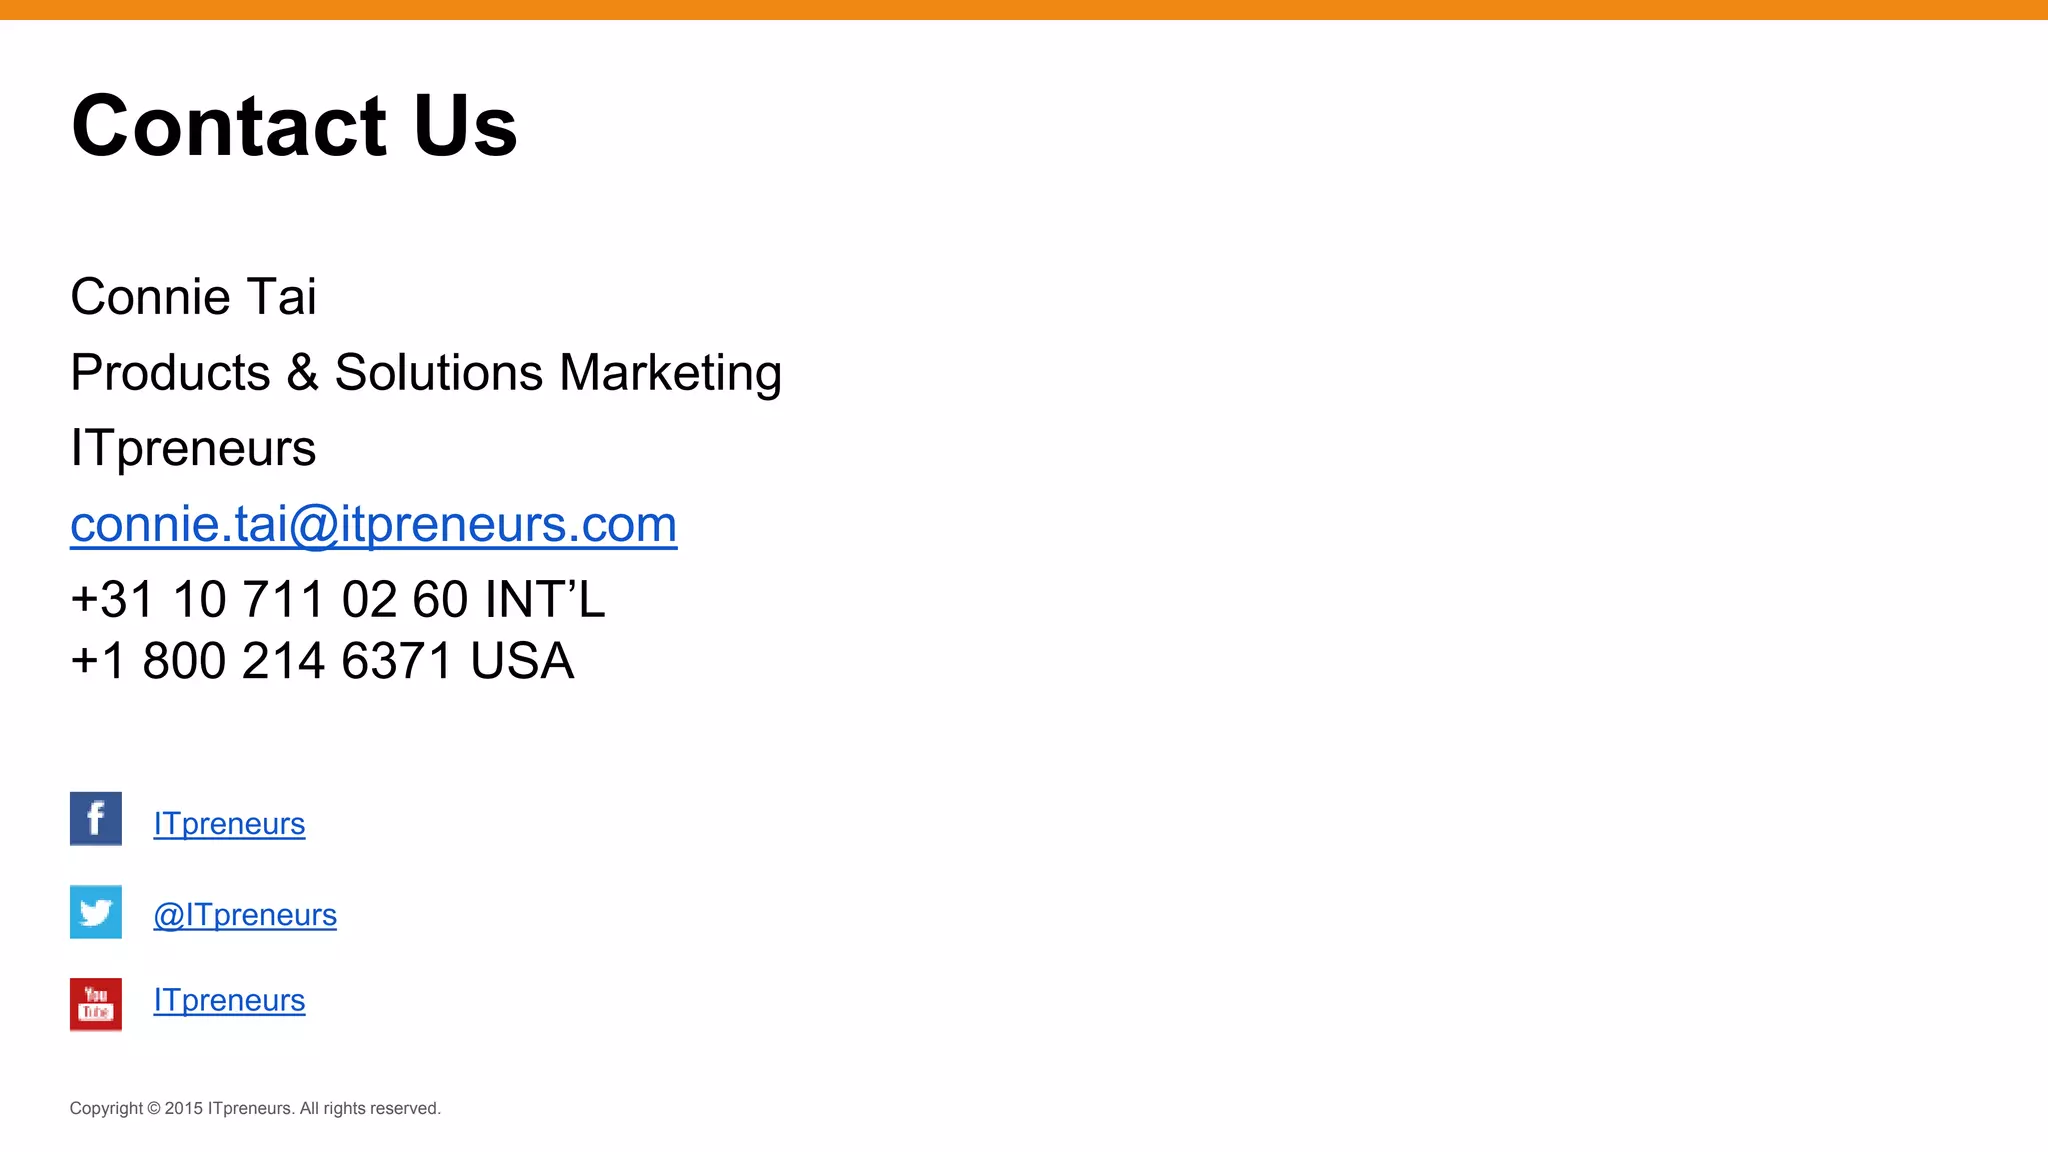Click the INT'L label after phone number
2048x1152 pixels.
coord(545,600)
